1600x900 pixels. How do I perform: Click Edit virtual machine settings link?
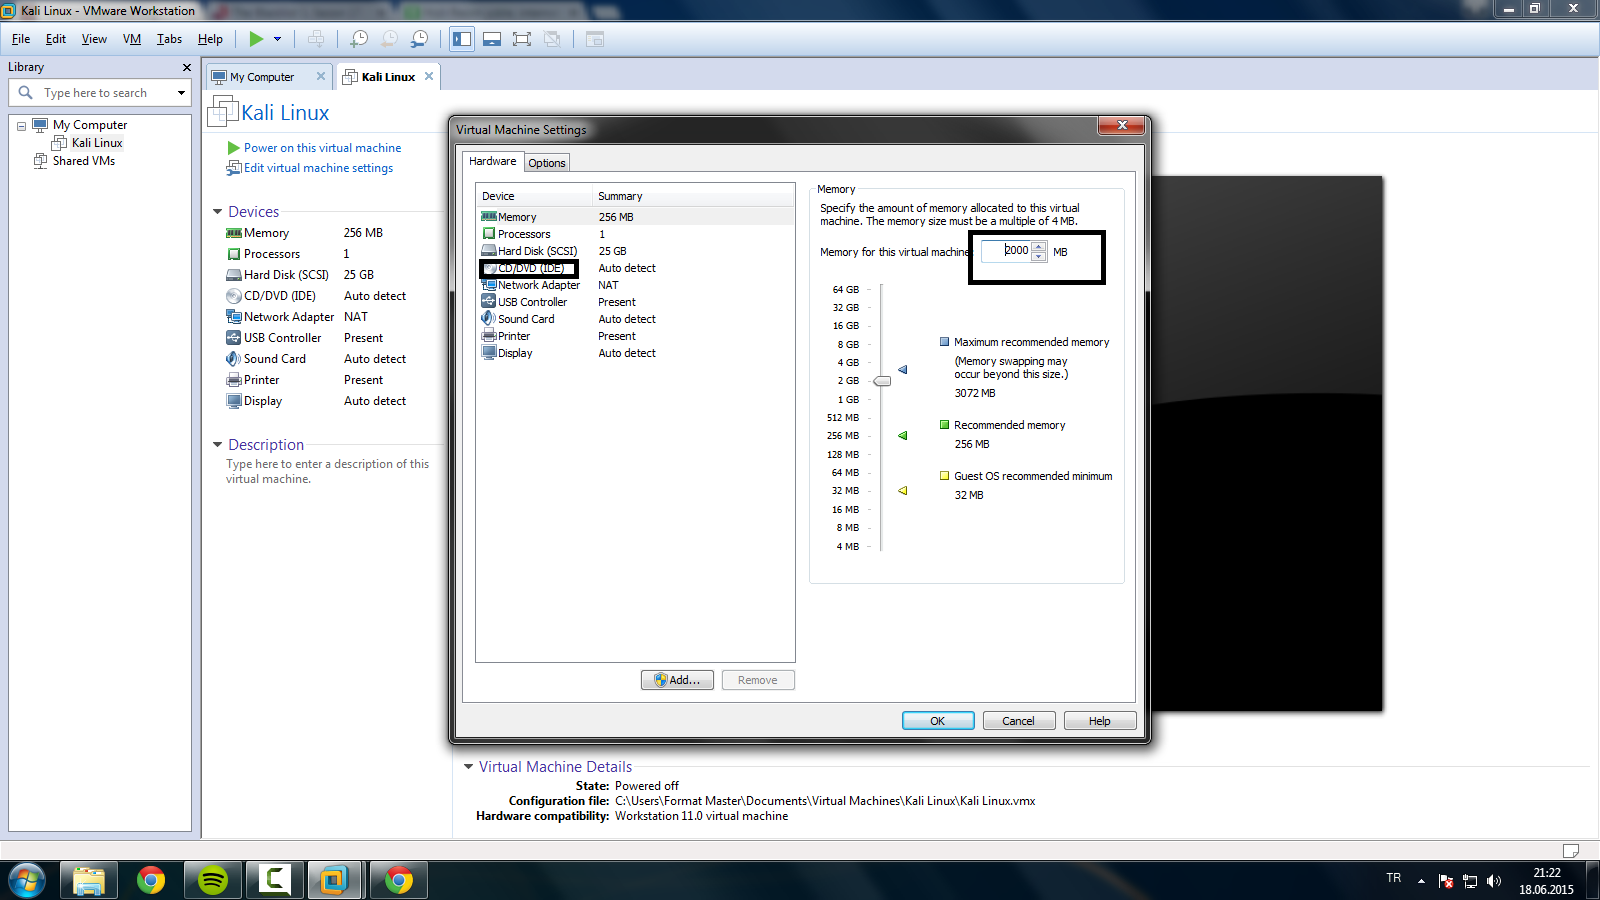[318, 168]
